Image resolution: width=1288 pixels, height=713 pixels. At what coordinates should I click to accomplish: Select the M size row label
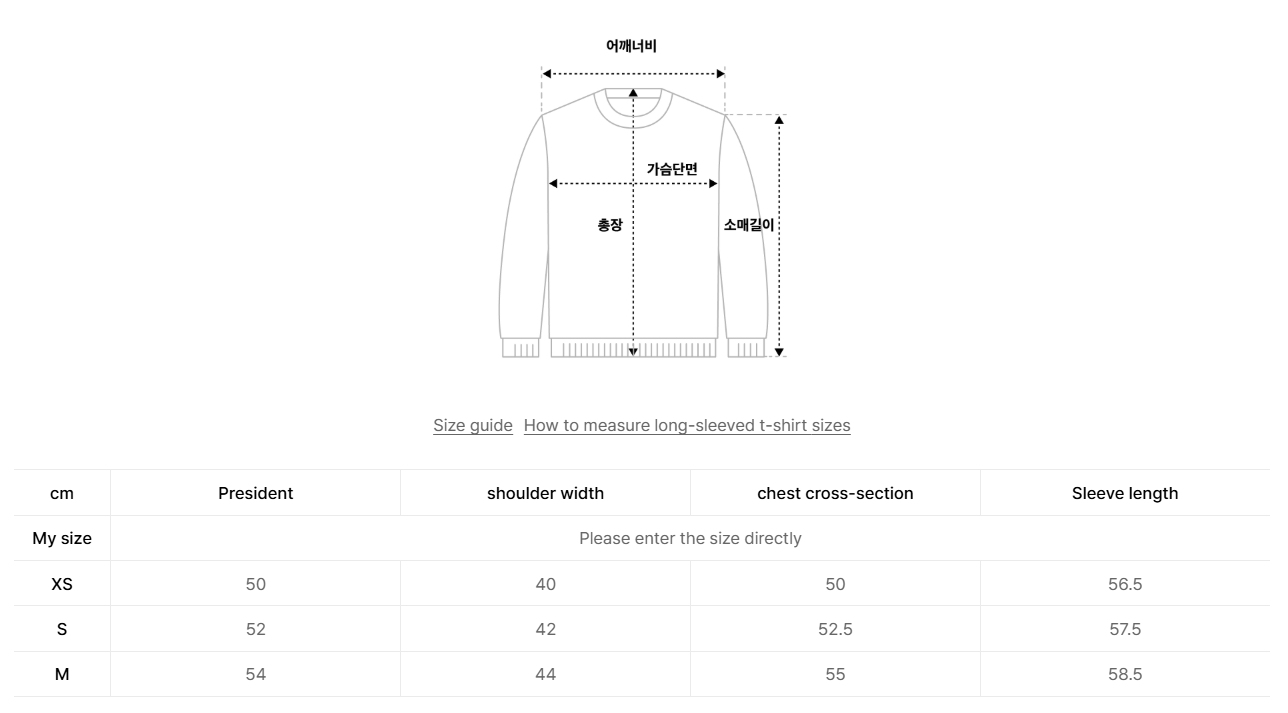[62, 674]
